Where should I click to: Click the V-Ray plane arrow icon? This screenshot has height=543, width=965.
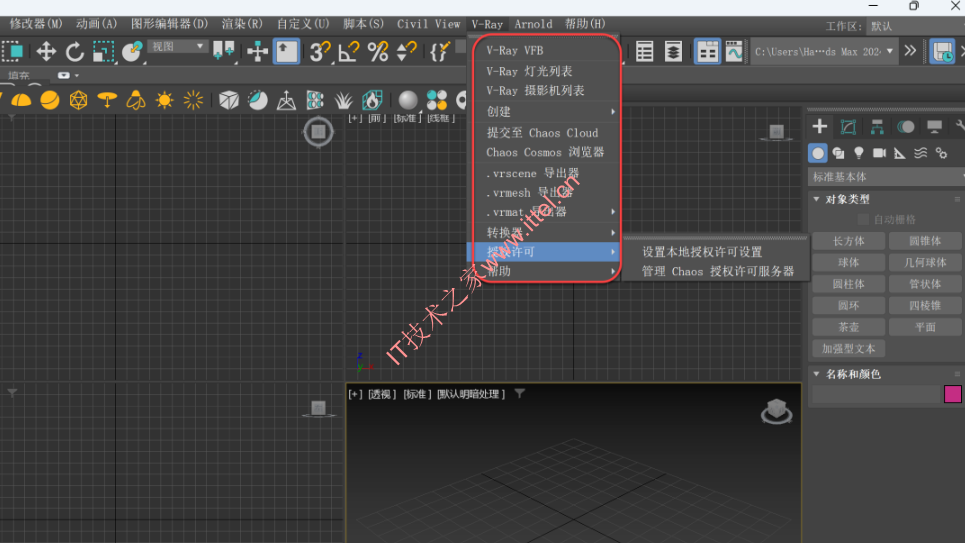(286, 100)
